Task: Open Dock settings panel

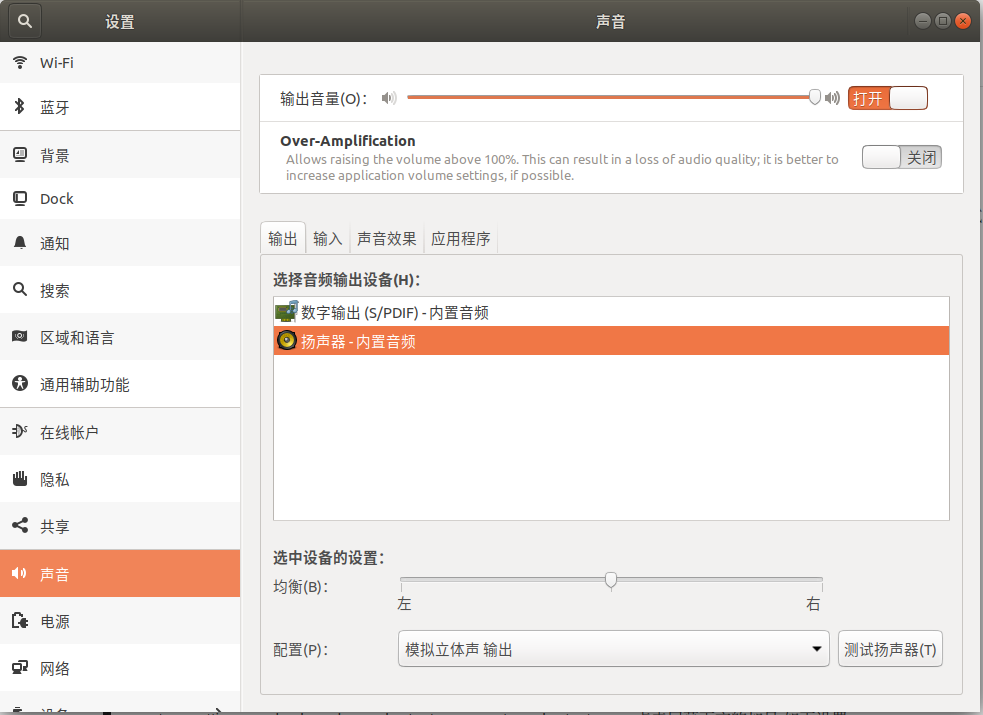Action: tap(120, 199)
